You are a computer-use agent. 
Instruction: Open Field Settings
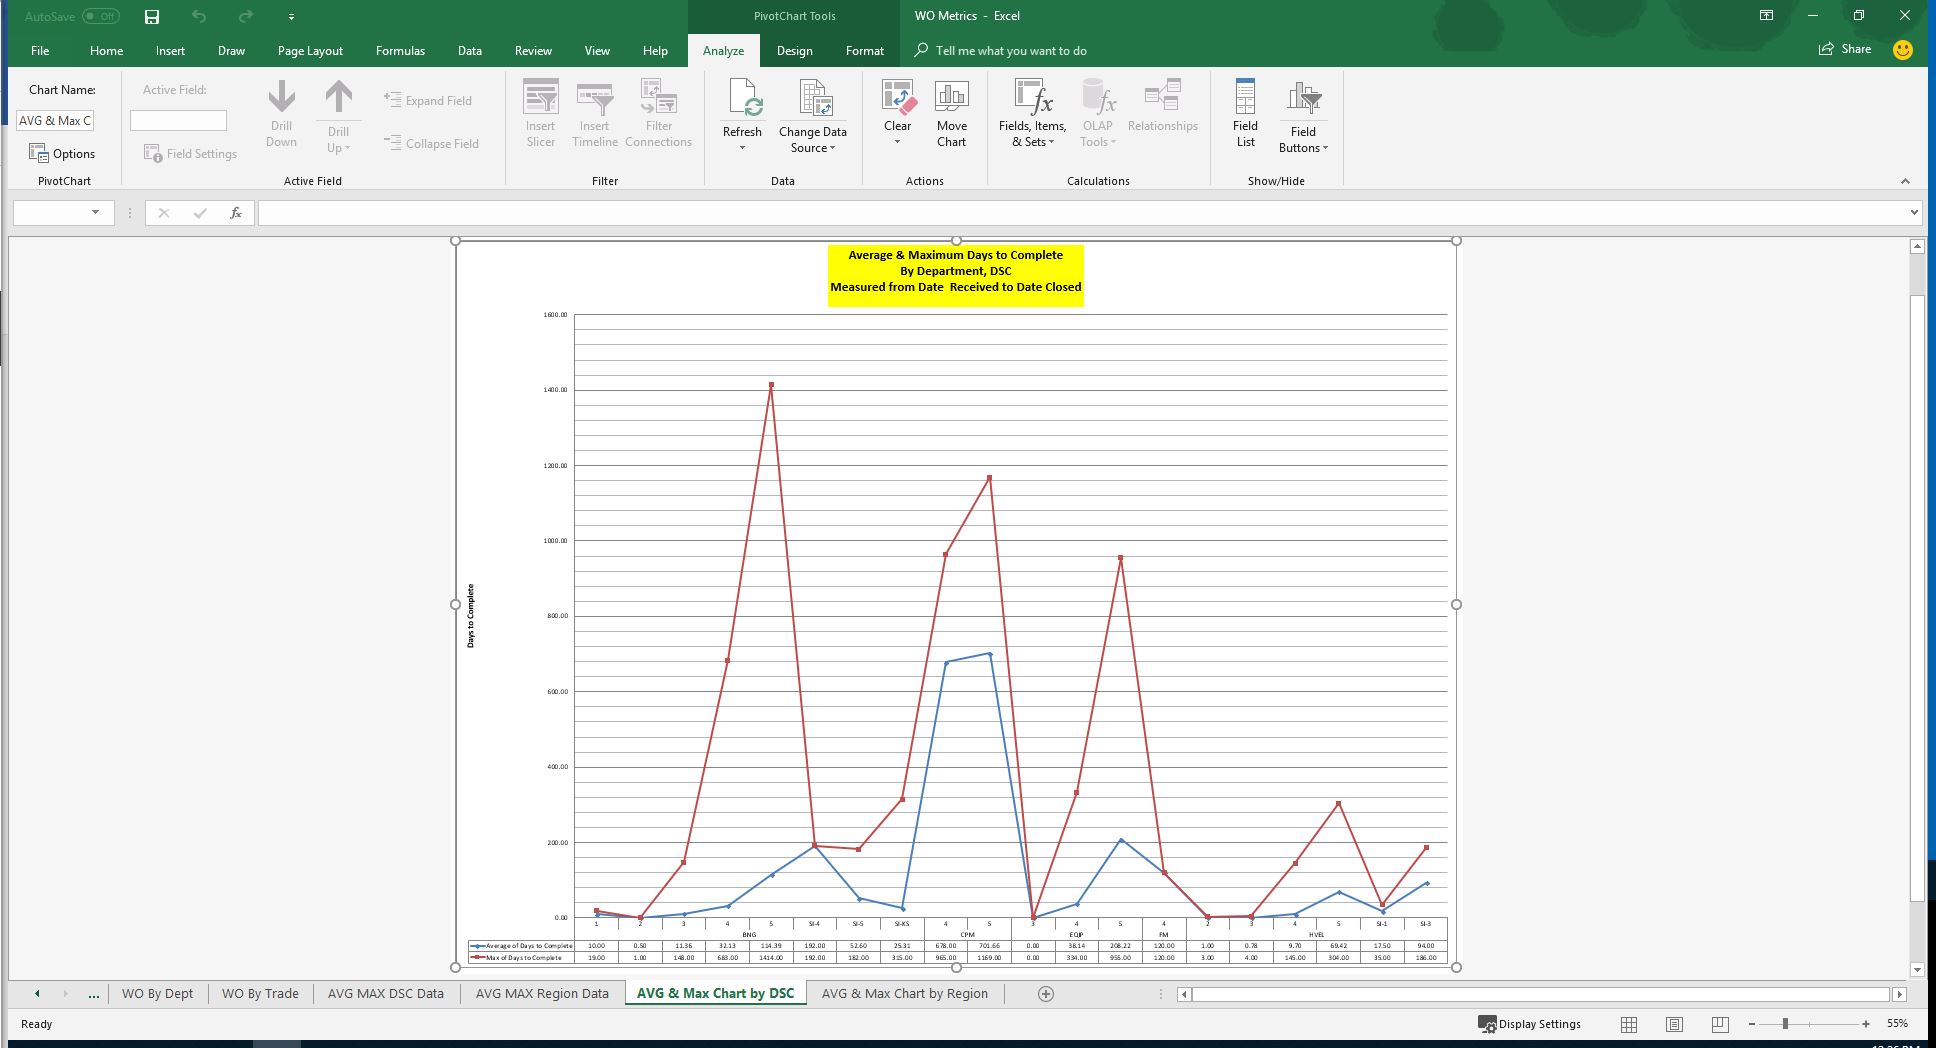[x=190, y=153]
